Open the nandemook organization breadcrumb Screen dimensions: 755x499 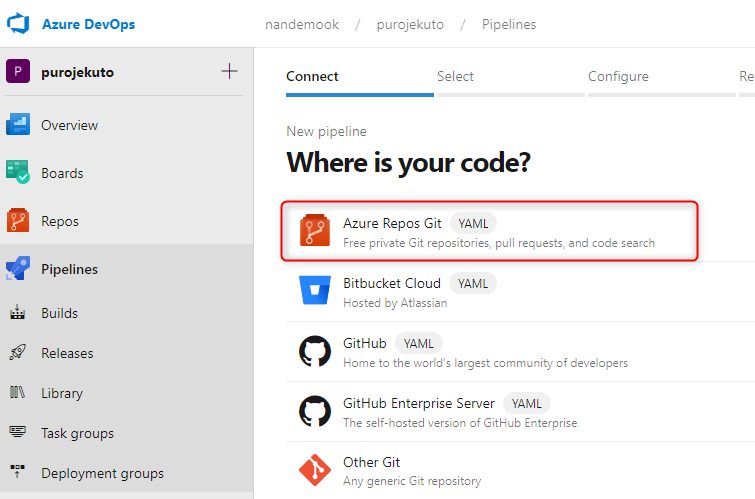pyautogui.click(x=302, y=25)
